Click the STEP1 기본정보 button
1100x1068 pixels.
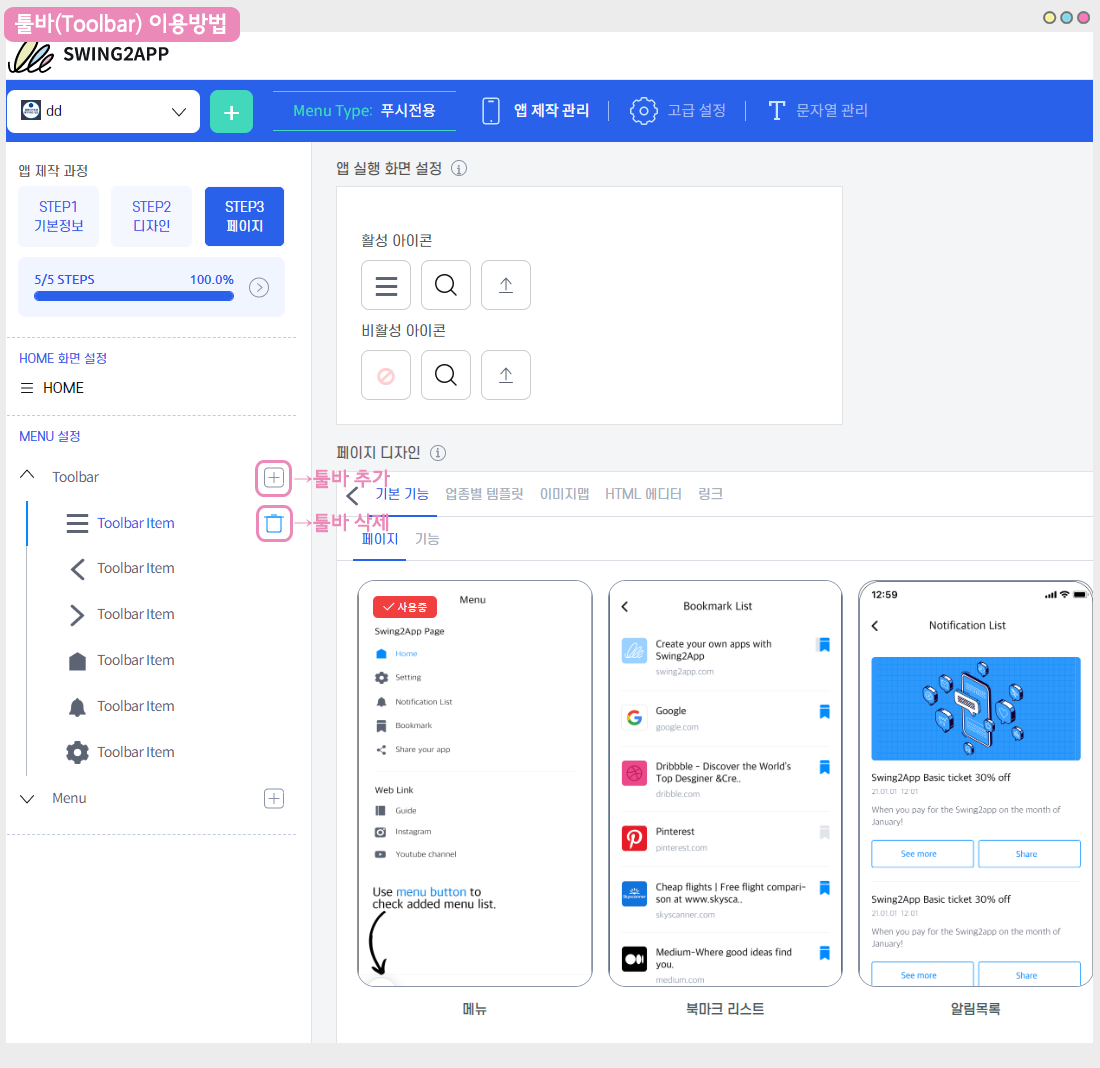pyautogui.click(x=59, y=216)
